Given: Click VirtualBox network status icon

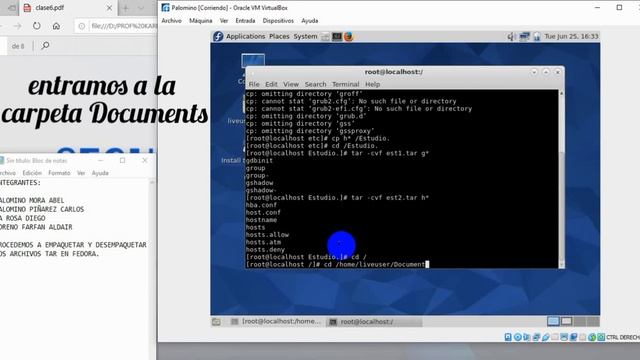Looking at the screenshot, I should 537,337.
